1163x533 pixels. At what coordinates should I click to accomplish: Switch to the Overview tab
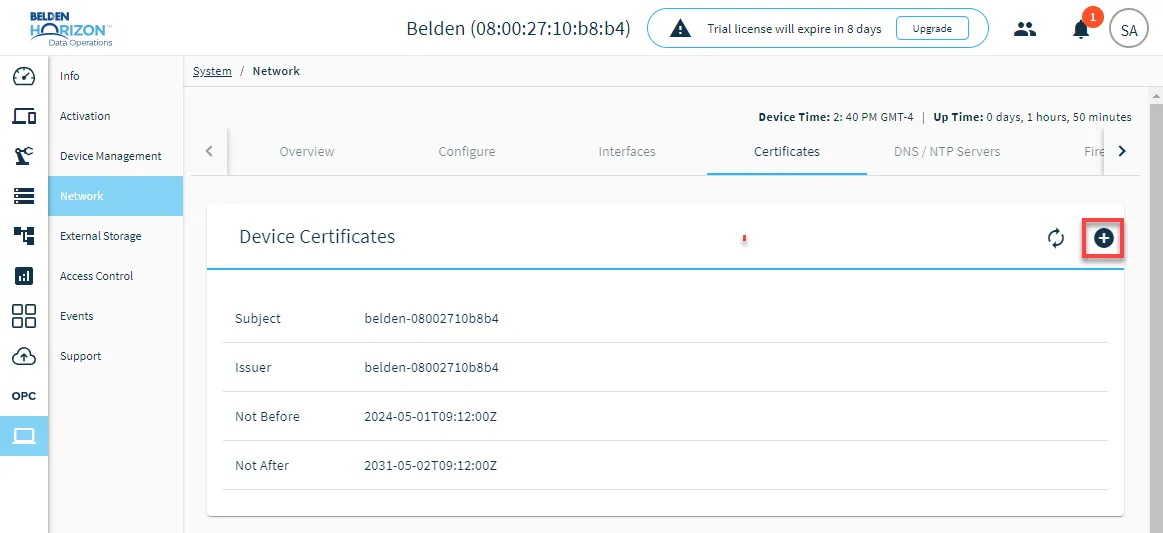[x=307, y=151]
